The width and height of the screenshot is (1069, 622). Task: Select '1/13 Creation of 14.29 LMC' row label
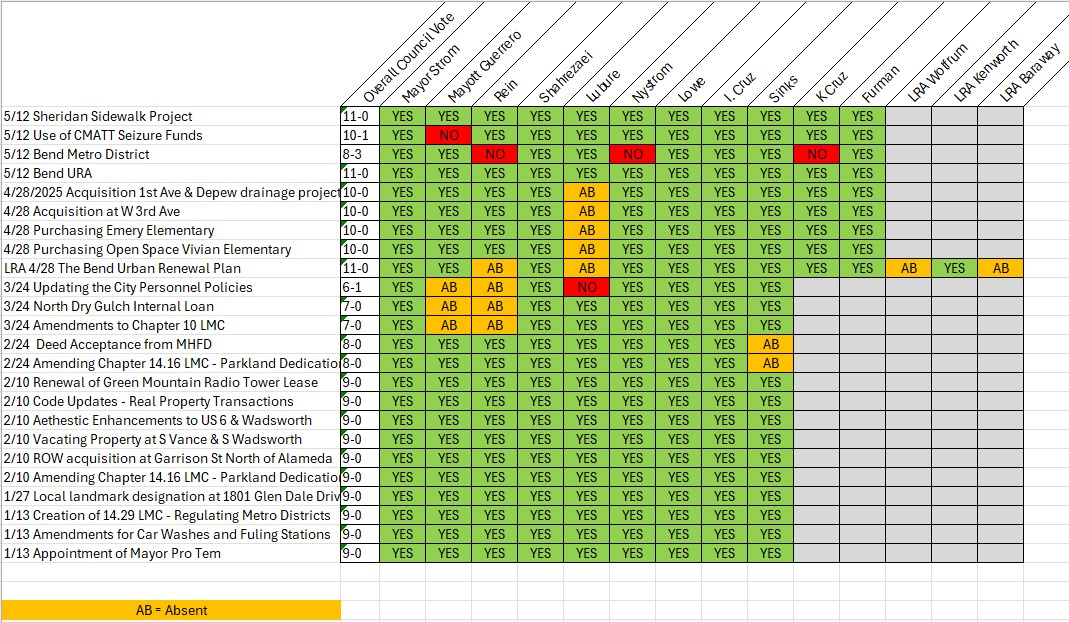170,516
